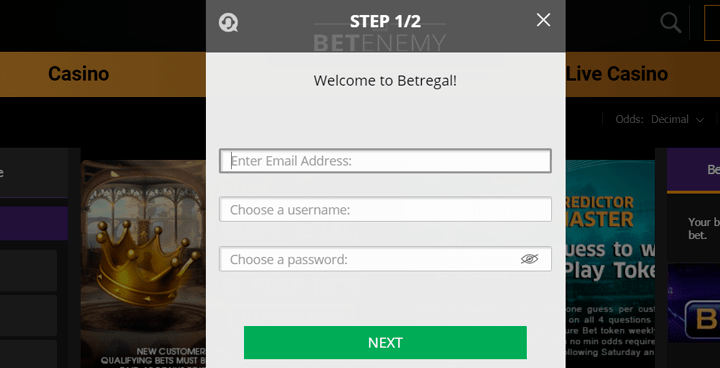The image size is (720, 368).
Task: Select the bet slip tab on right panel
Action: [x=693, y=170]
